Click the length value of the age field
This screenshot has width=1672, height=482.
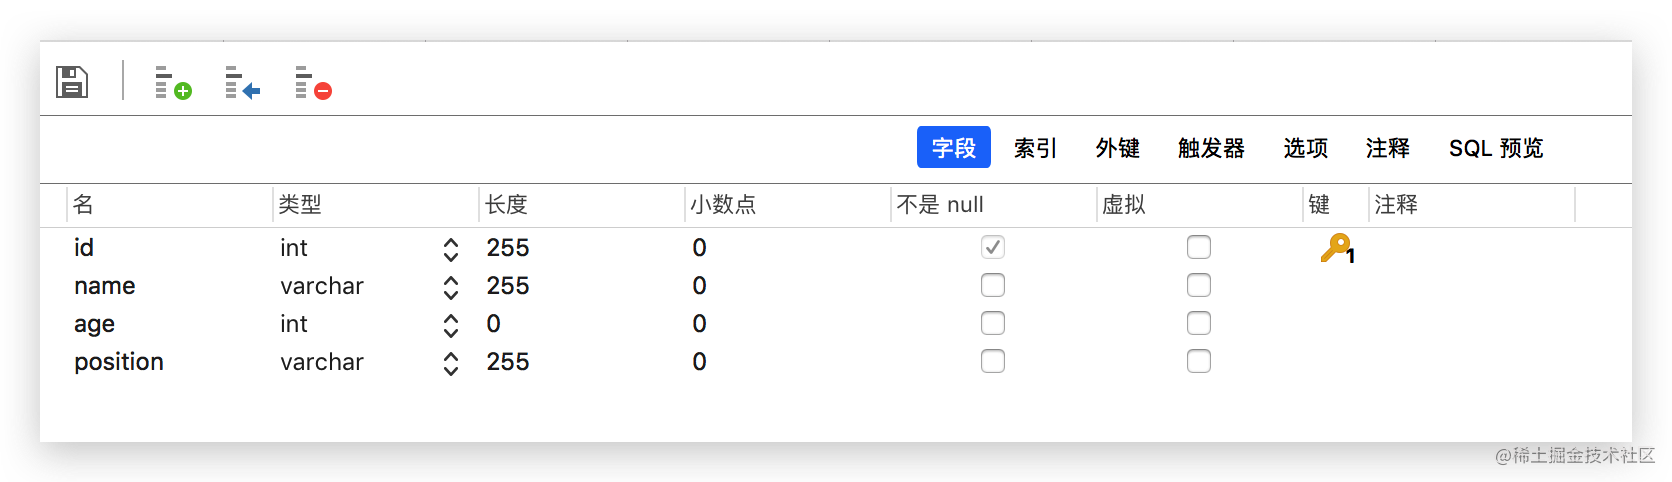tap(494, 324)
